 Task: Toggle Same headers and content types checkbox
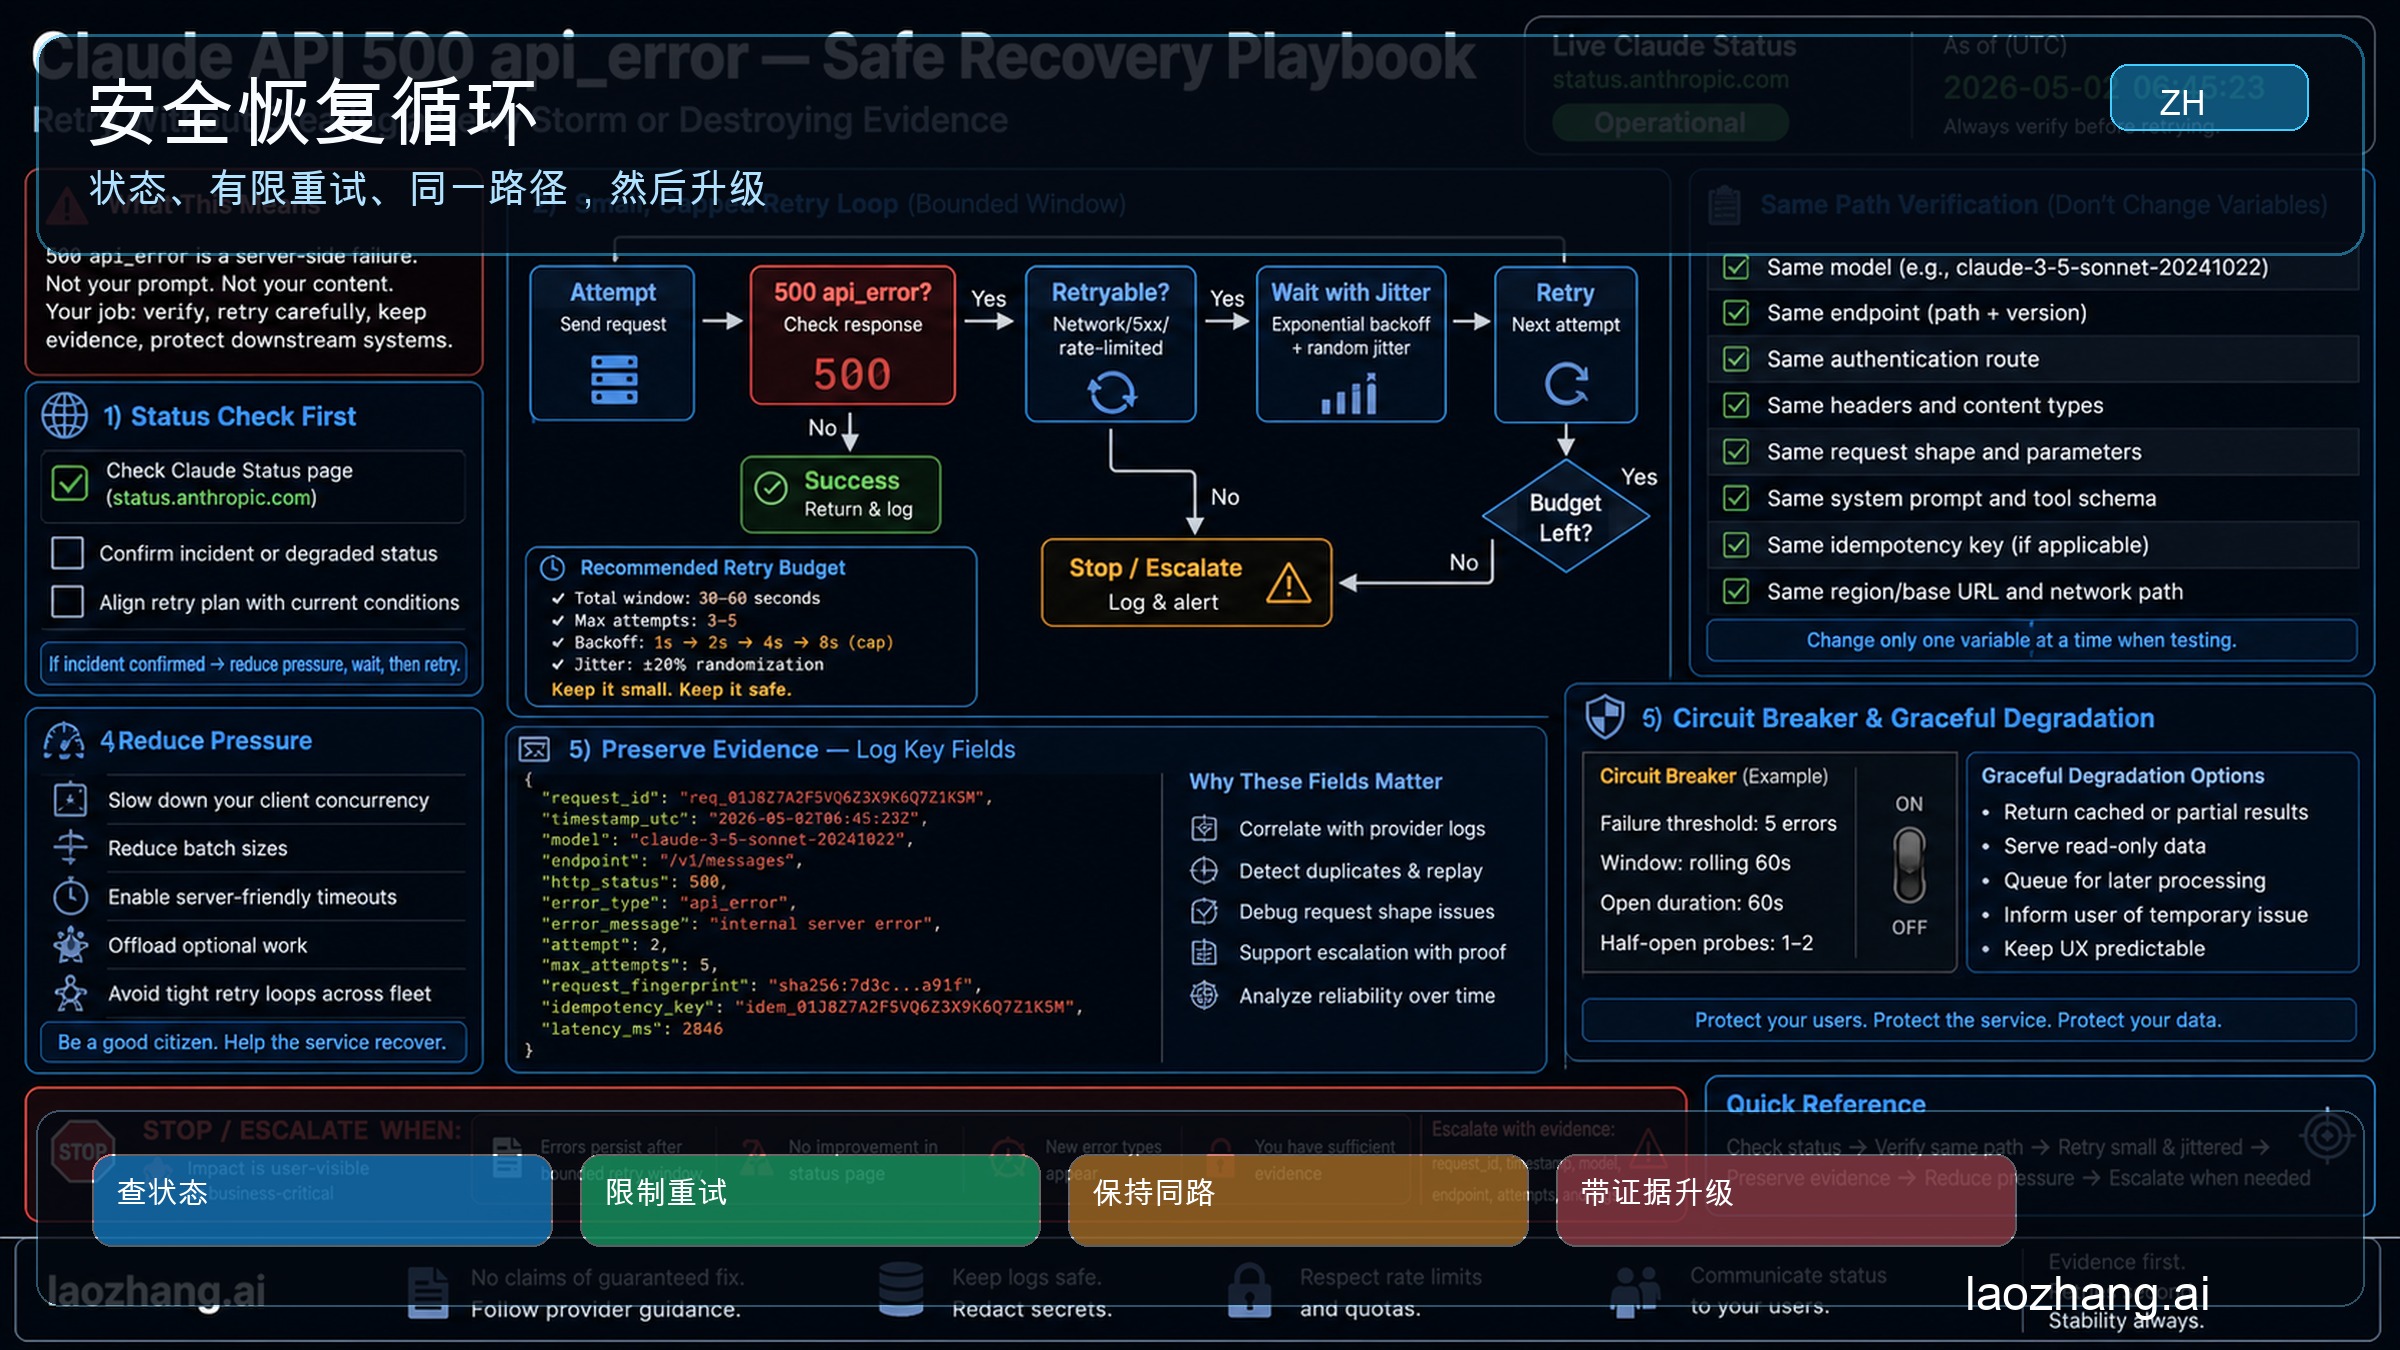tap(1736, 405)
